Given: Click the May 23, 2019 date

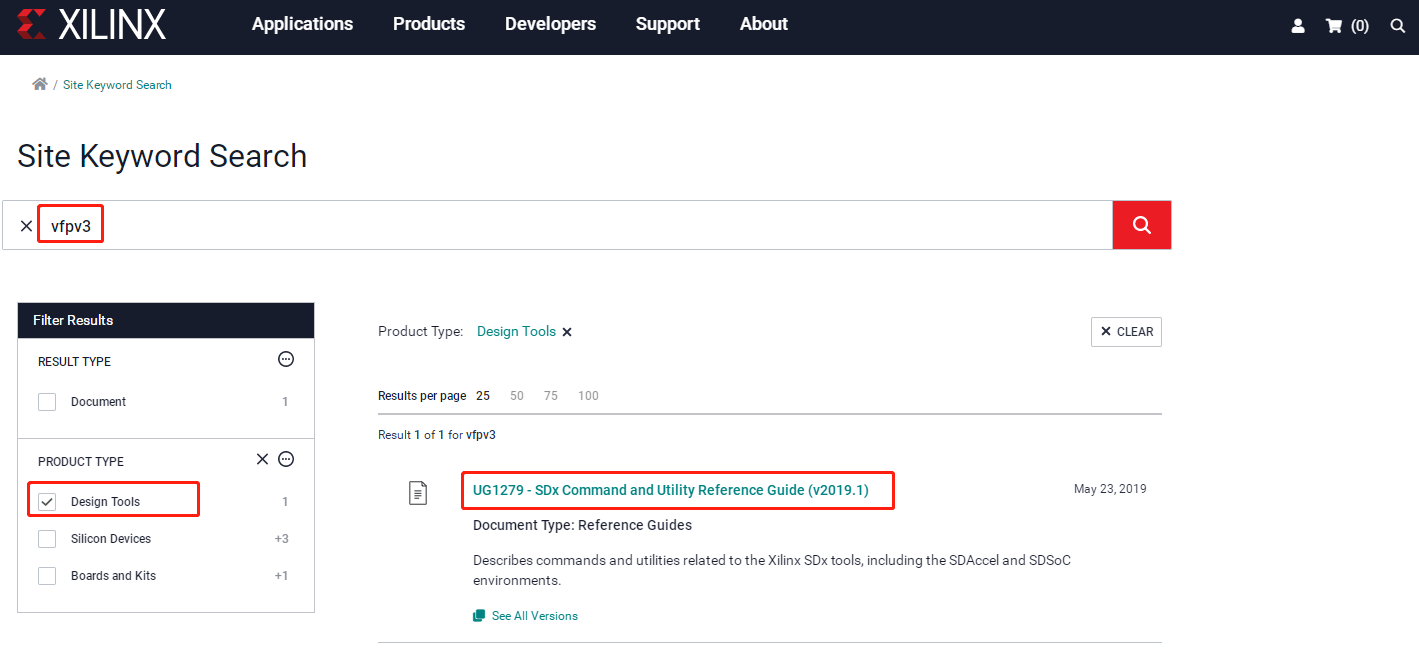Looking at the screenshot, I should 1110,489.
